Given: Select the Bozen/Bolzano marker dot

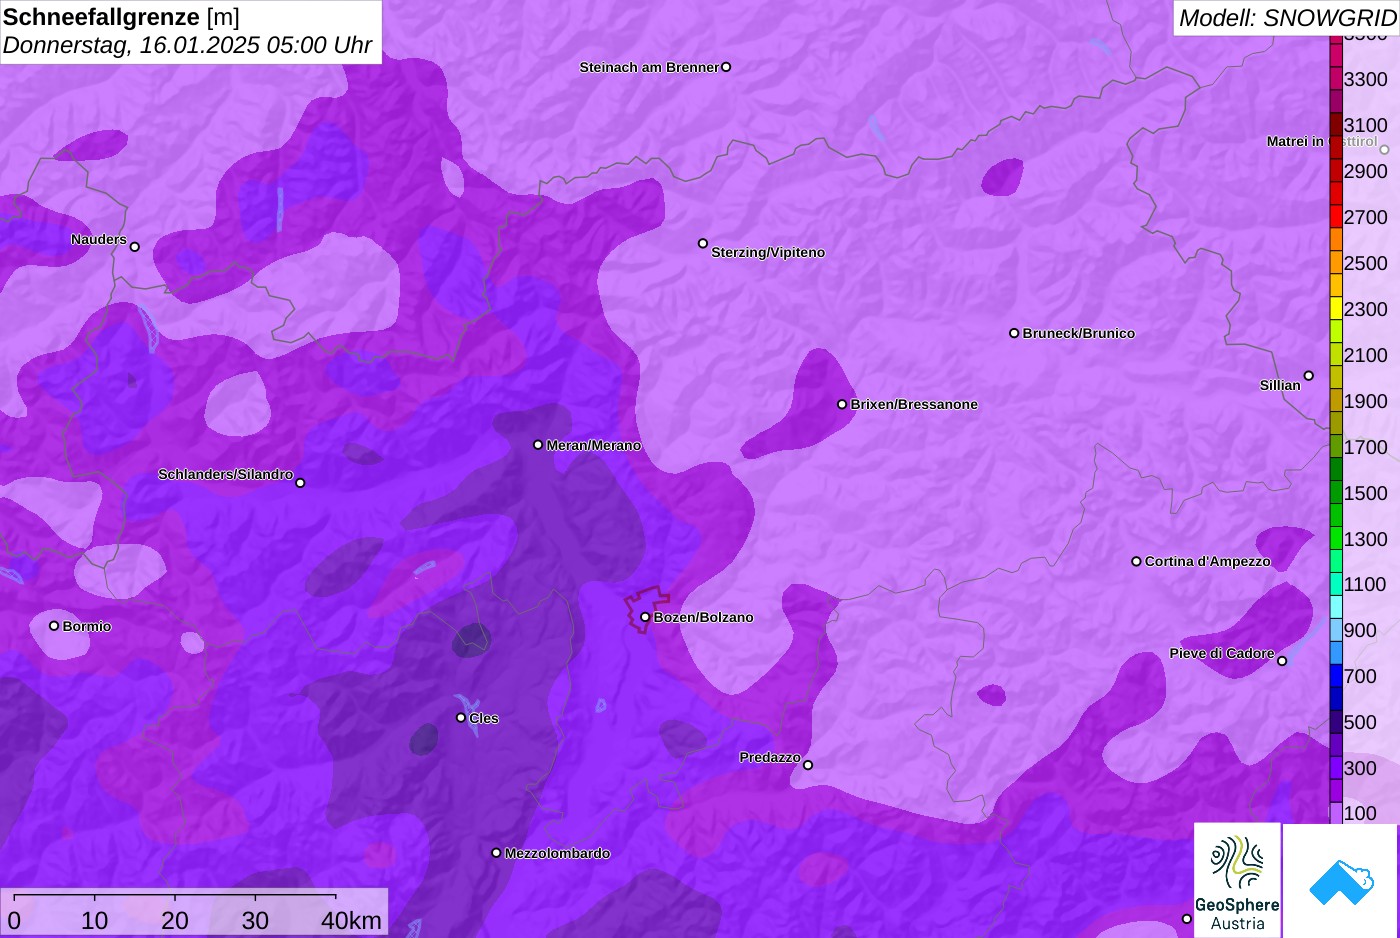Looking at the screenshot, I should click(645, 617).
